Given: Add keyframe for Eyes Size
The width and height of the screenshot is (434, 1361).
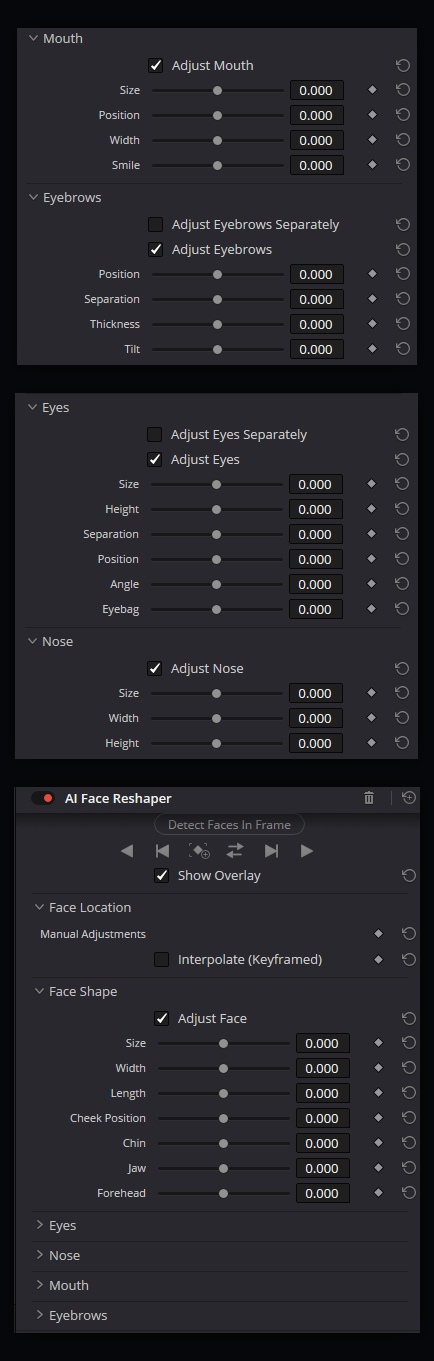Looking at the screenshot, I should tap(371, 484).
